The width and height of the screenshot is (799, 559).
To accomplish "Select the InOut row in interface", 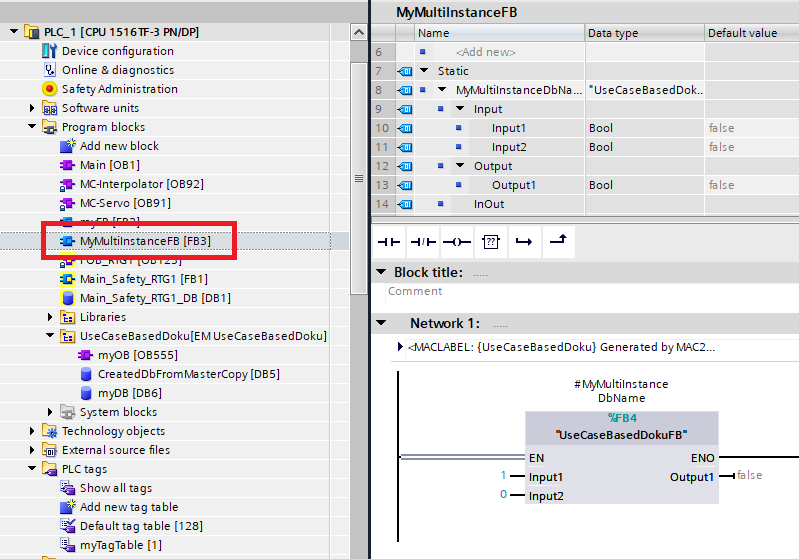I will coord(489,204).
